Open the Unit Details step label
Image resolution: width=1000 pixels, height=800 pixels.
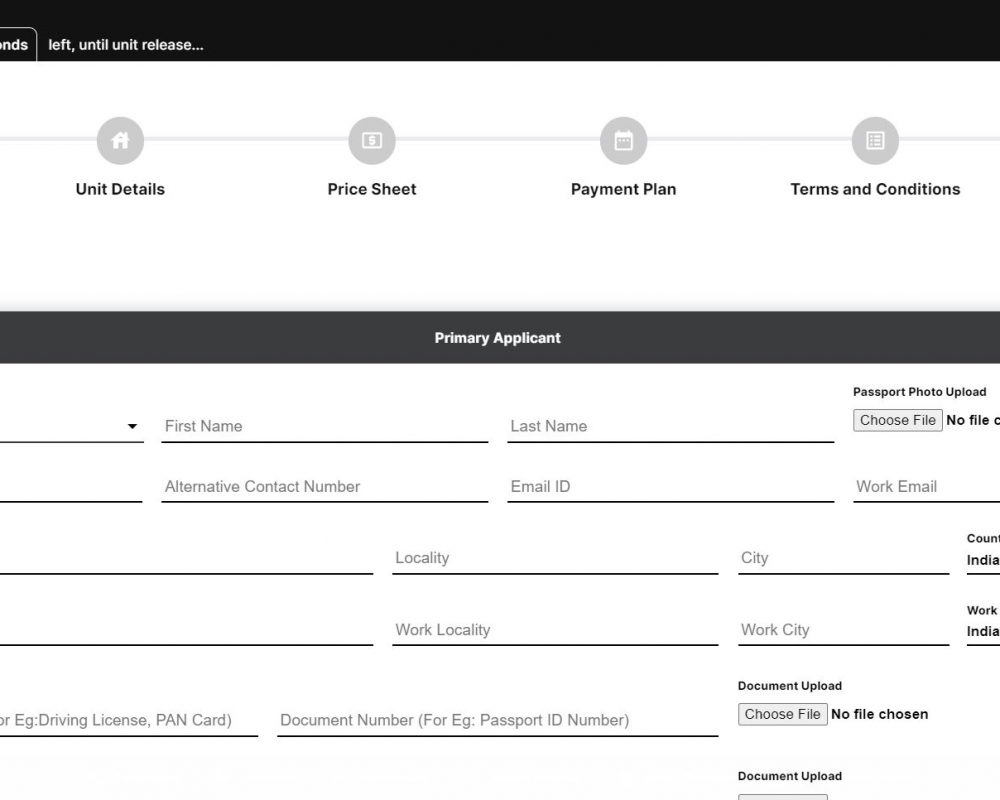120,189
